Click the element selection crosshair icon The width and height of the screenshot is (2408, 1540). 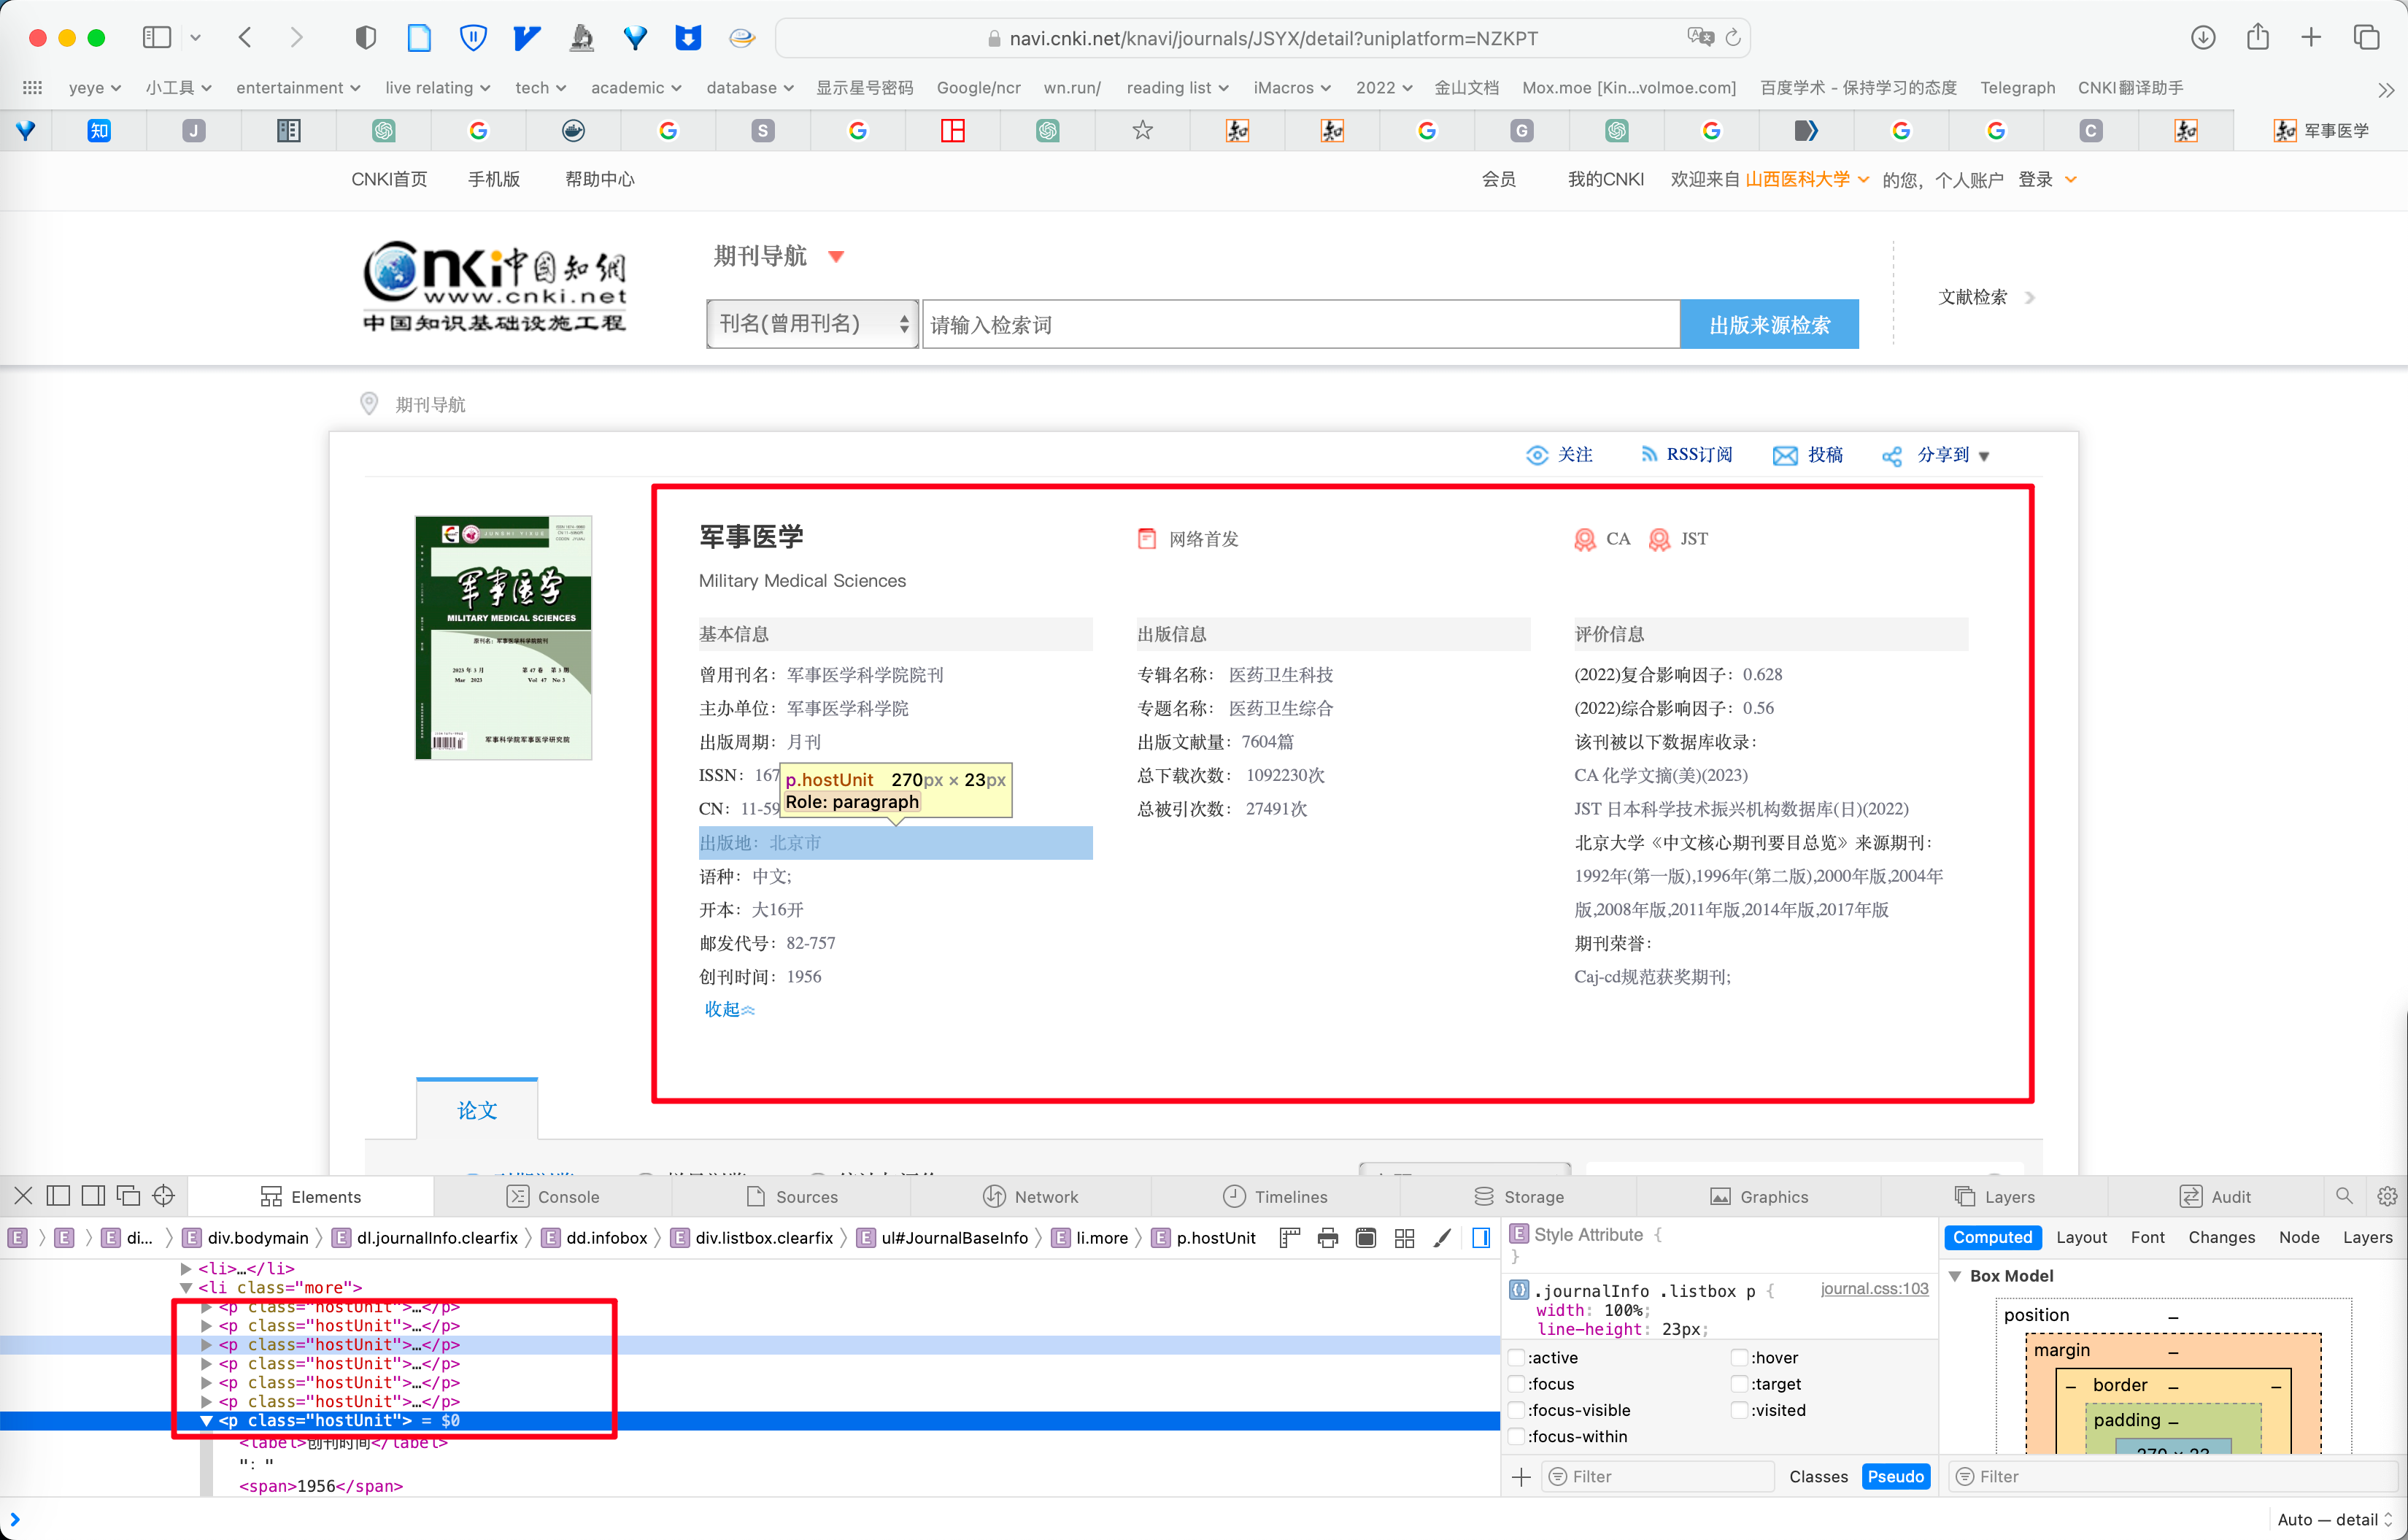pyautogui.click(x=164, y=1196)
